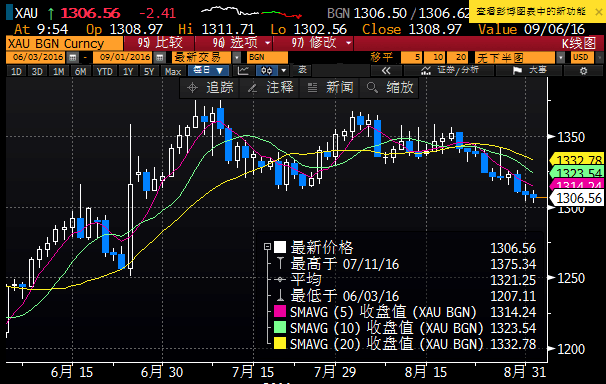The width and height of the screenshot is (606, 384).
Task: Click legend label SMAVG (20) 收盘值
Action: 386,344
